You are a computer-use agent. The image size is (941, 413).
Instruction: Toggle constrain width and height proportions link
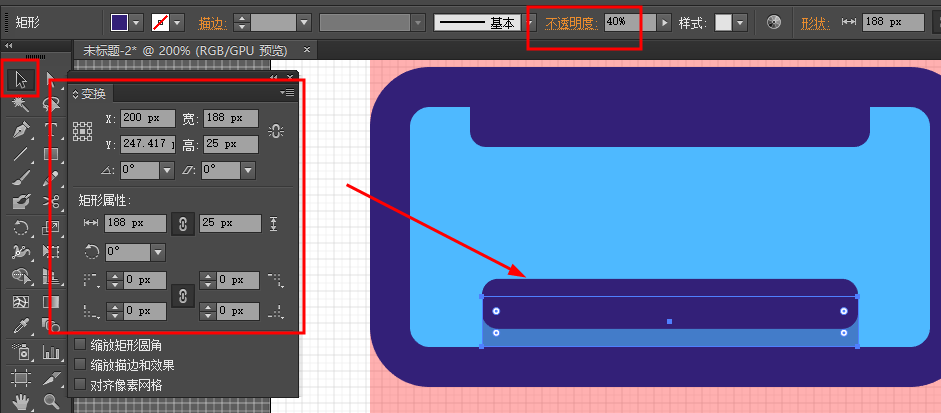[275, 131]
